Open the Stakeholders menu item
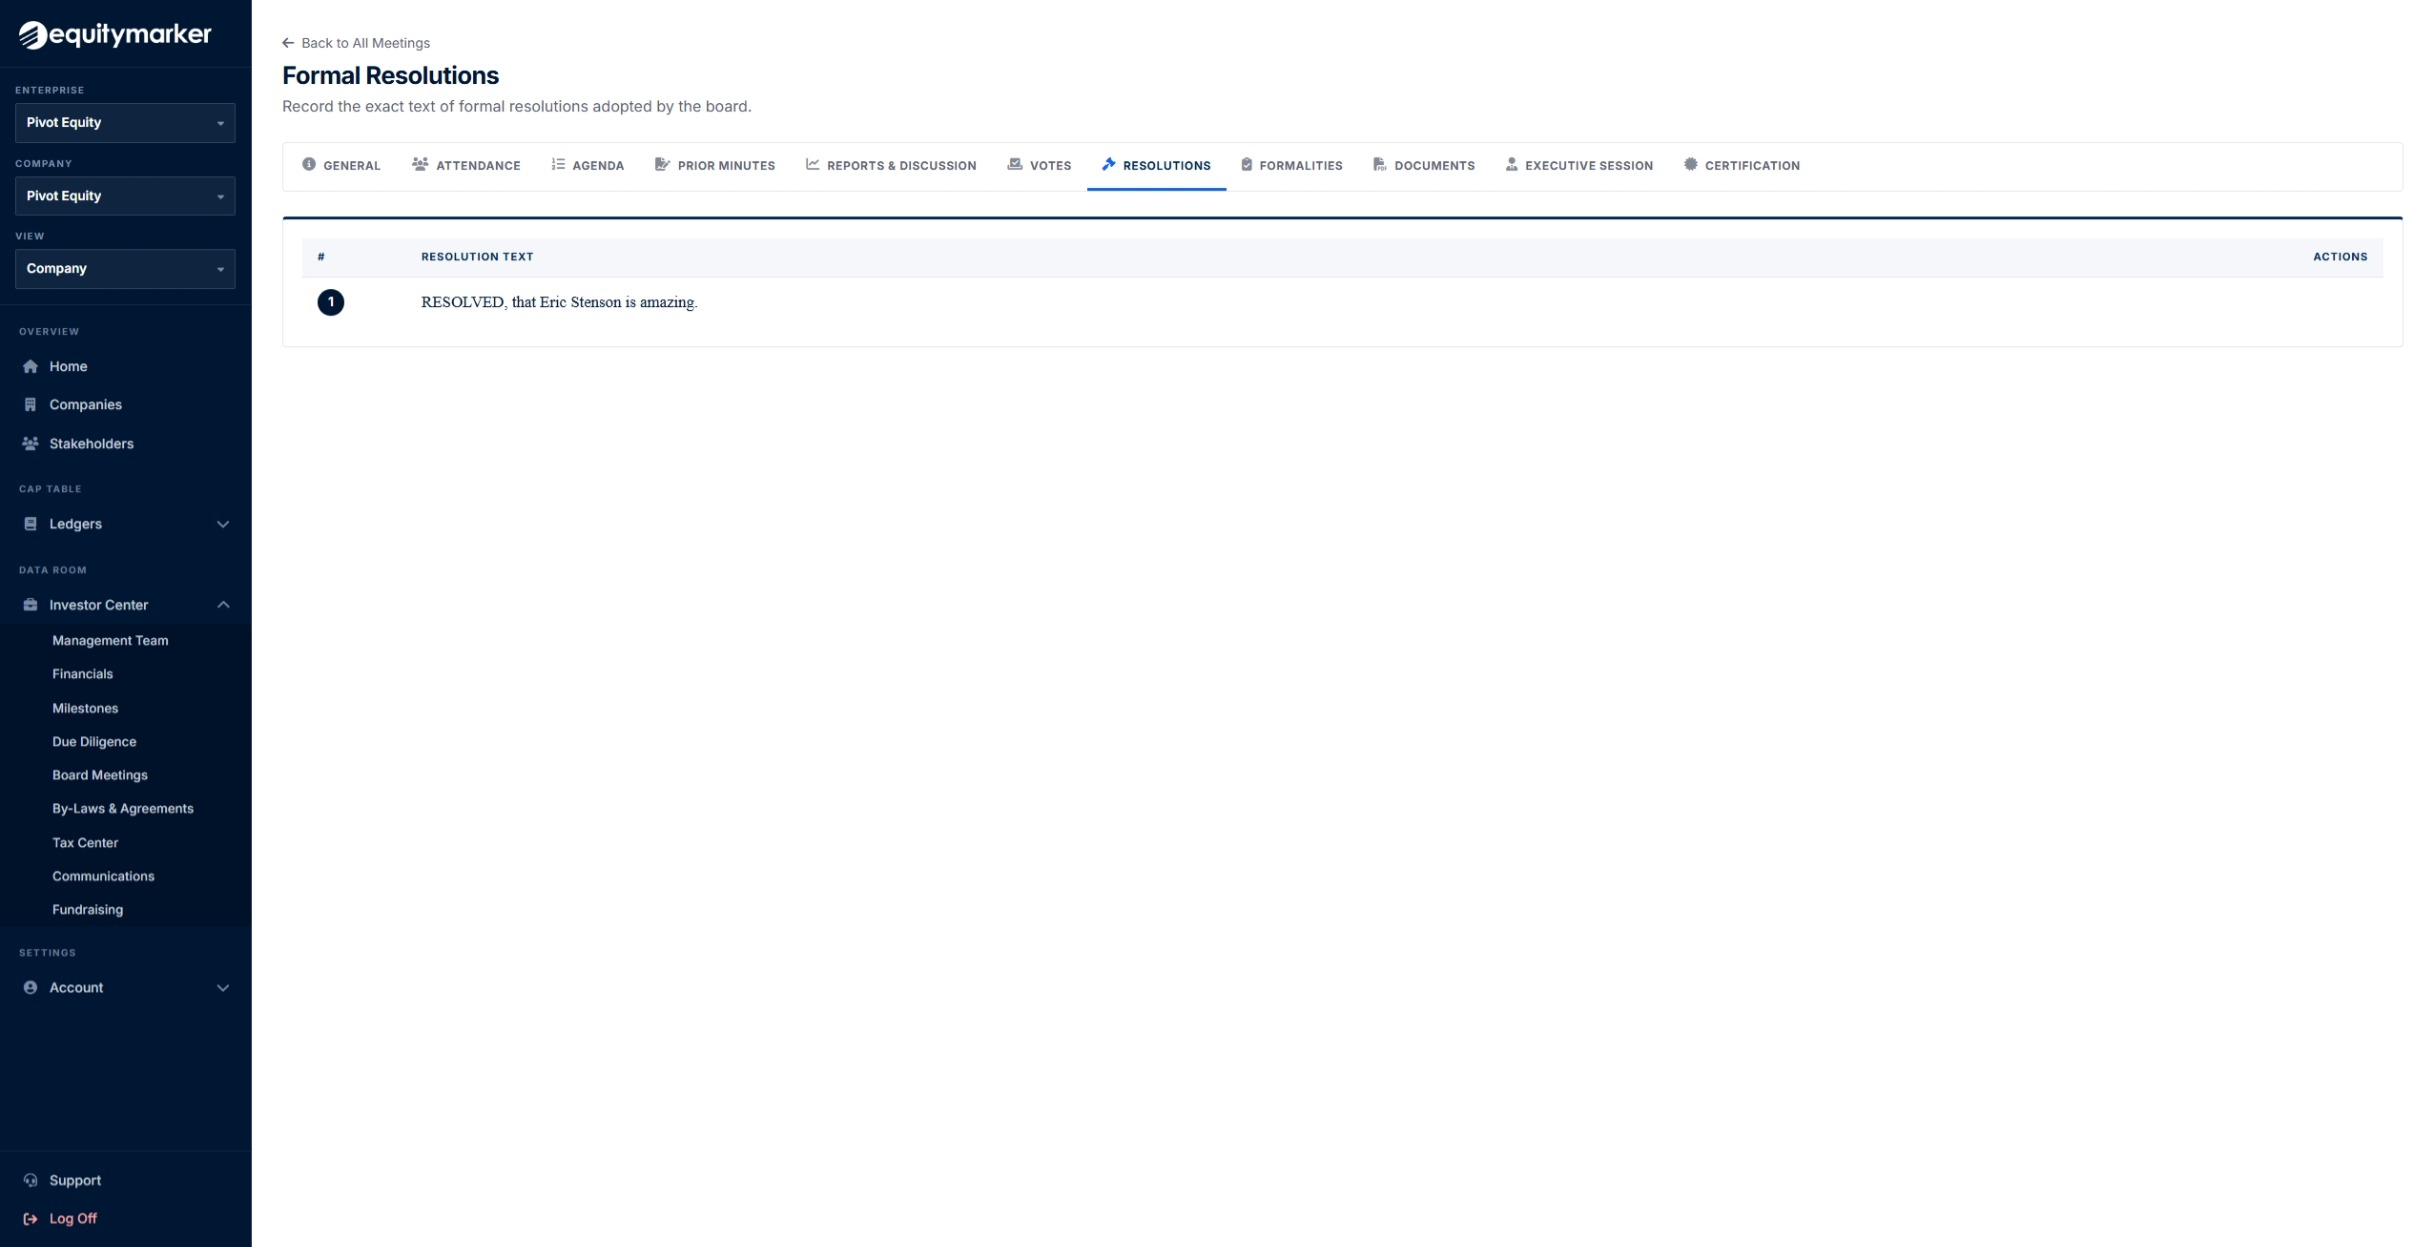 click(x=125, y=444)
